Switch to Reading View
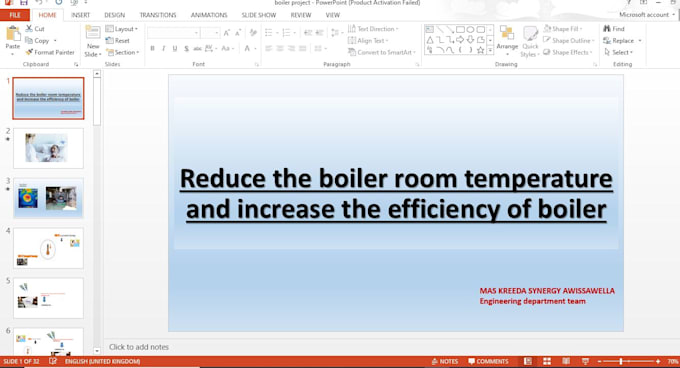Image resolution: width=680 pixels, height=368 pixels. (x=566, y=361)
